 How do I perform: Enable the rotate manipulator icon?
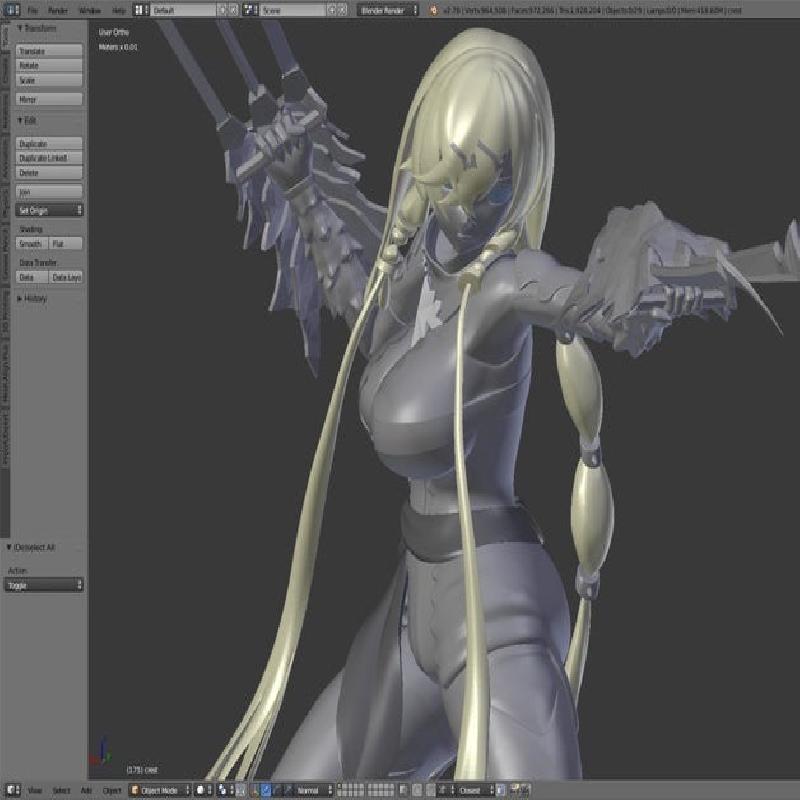coord(277,790)
